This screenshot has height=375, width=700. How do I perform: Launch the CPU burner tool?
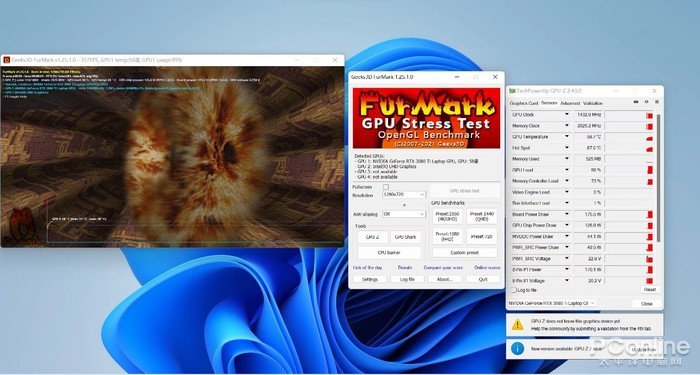tap(389, 253)
